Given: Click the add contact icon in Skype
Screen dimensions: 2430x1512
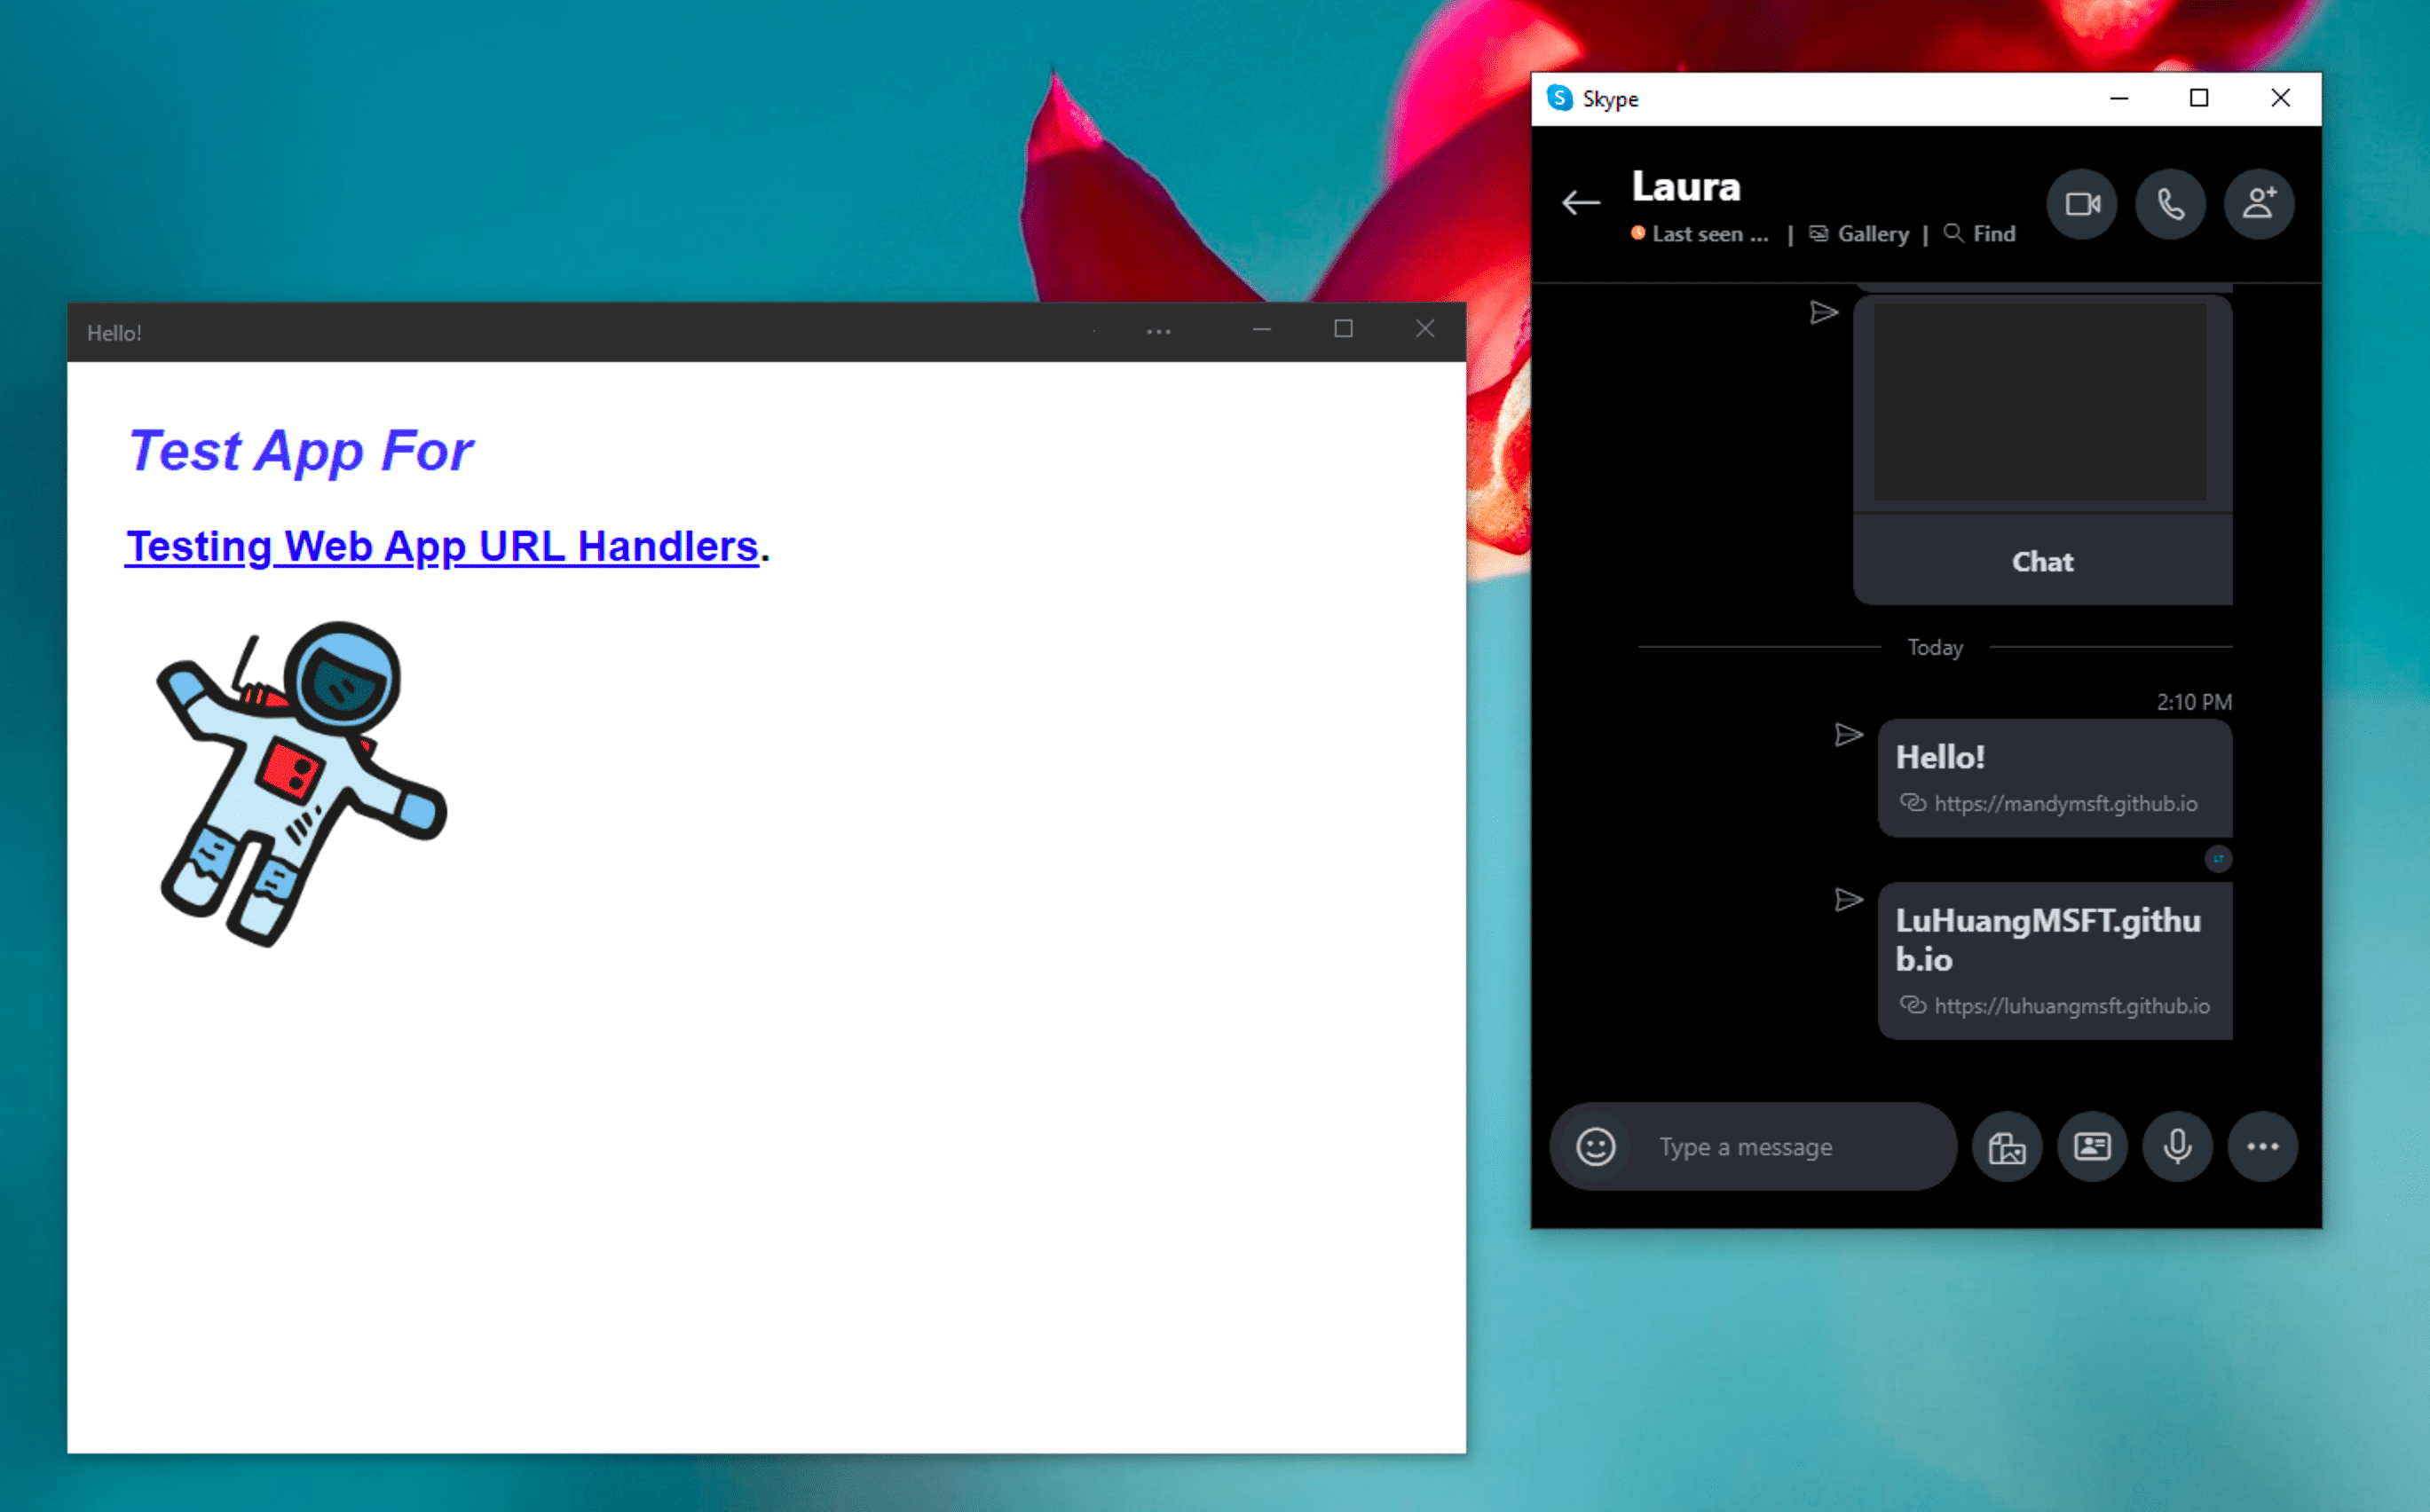Looking at the screenshot, I should coord(2260,204).
